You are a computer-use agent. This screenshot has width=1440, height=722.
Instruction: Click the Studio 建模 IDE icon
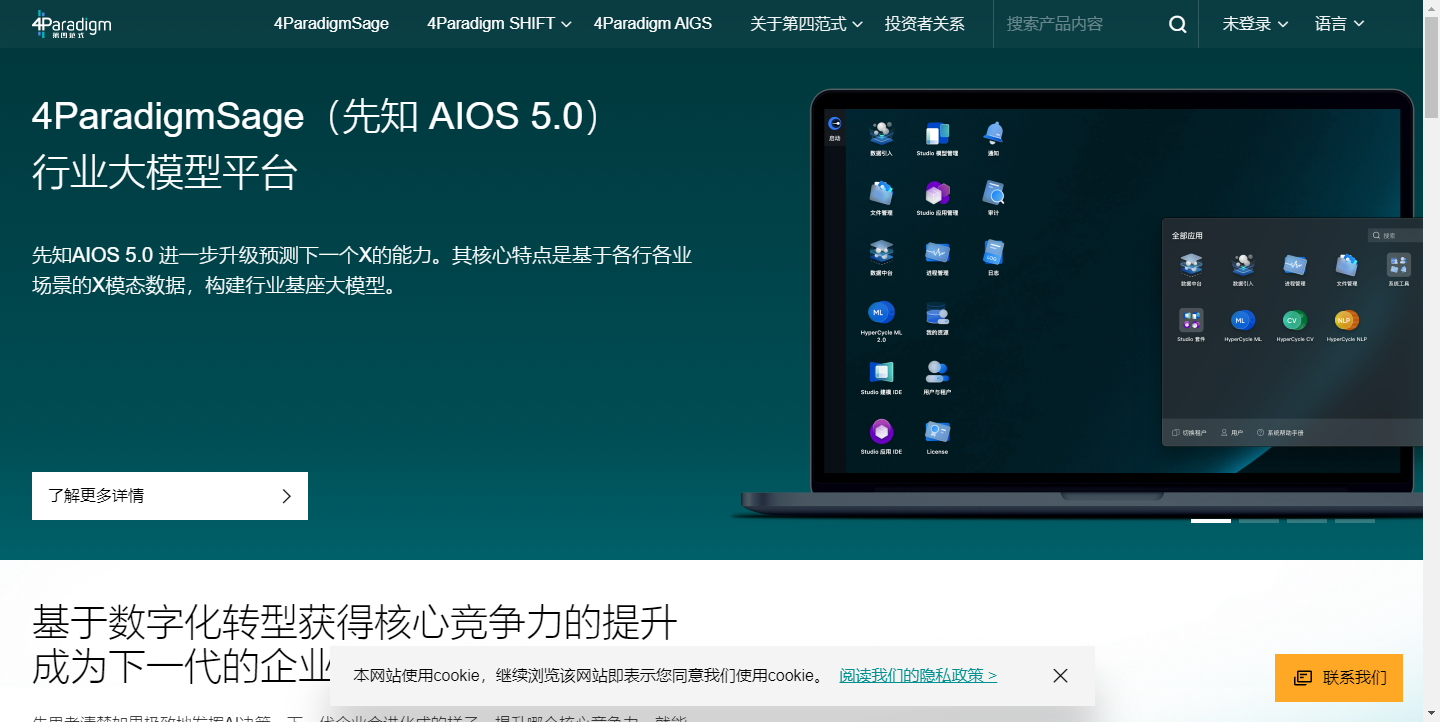click(881, 372)
